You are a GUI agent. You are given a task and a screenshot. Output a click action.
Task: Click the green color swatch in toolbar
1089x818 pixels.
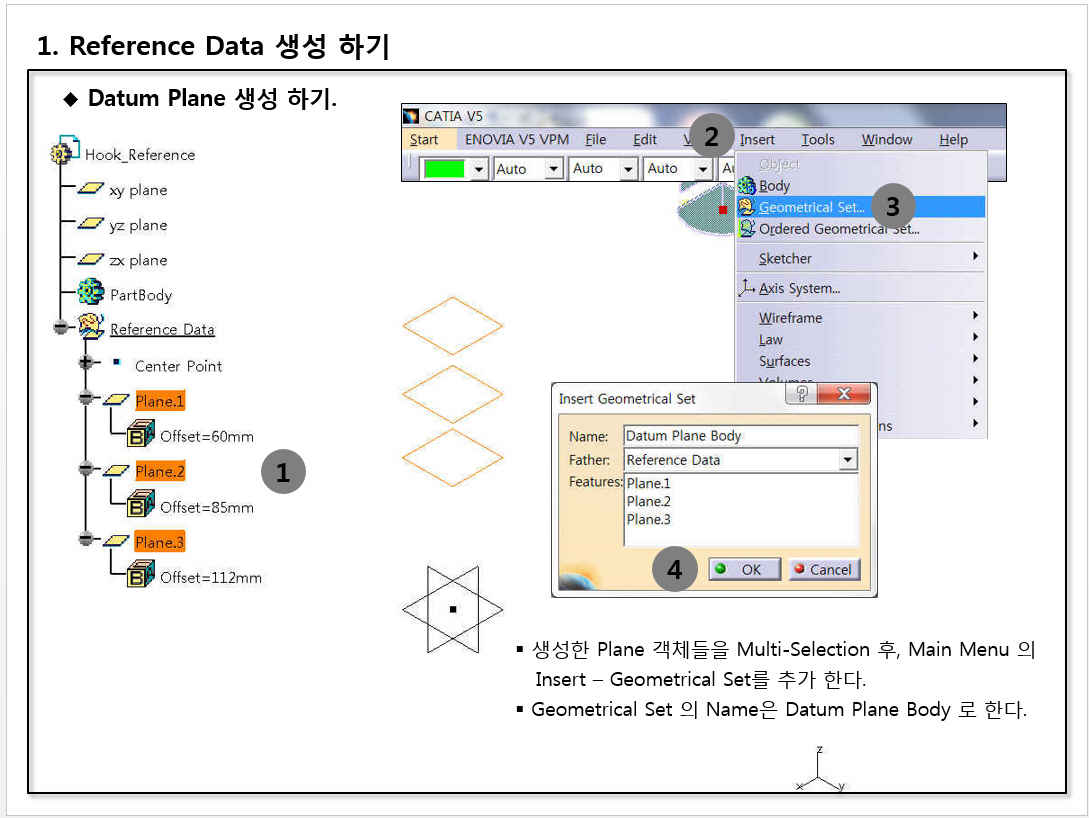[444, 169]
